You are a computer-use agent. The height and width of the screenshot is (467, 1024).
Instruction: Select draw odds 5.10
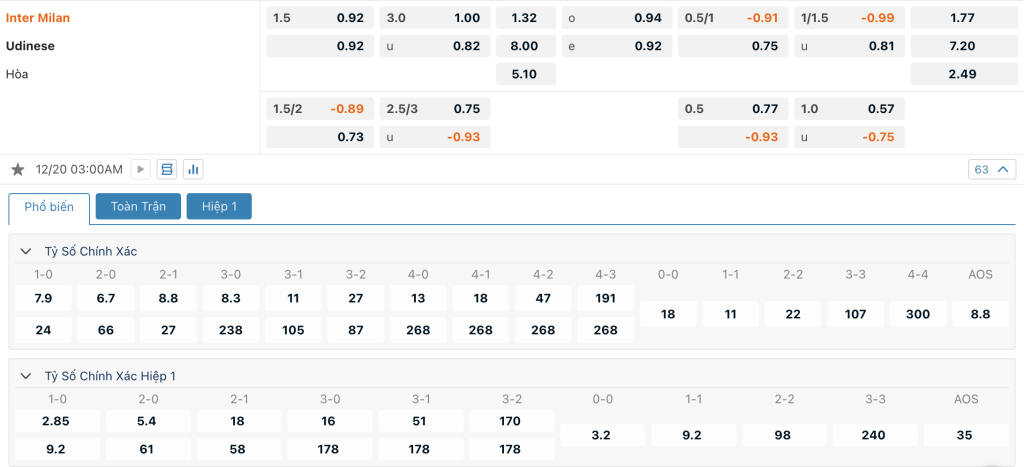click(526, 74)
